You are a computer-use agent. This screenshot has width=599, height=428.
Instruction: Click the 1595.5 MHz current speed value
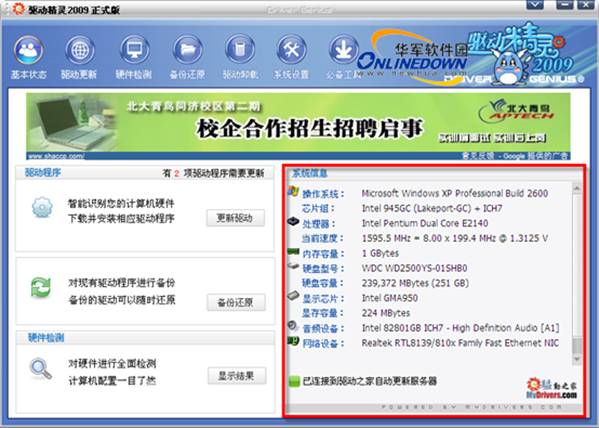455,238
